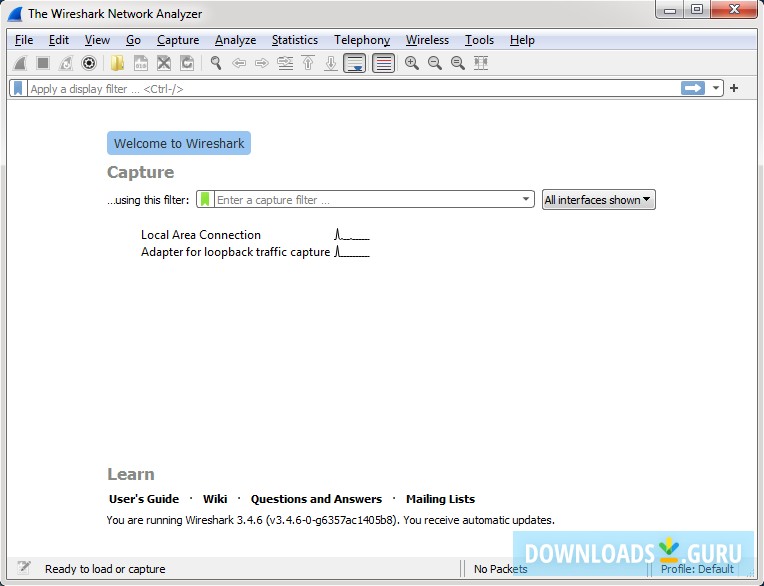Go to previous packet arrow
This screenshot has height=586, width=764.
click(x=239, y=63)
